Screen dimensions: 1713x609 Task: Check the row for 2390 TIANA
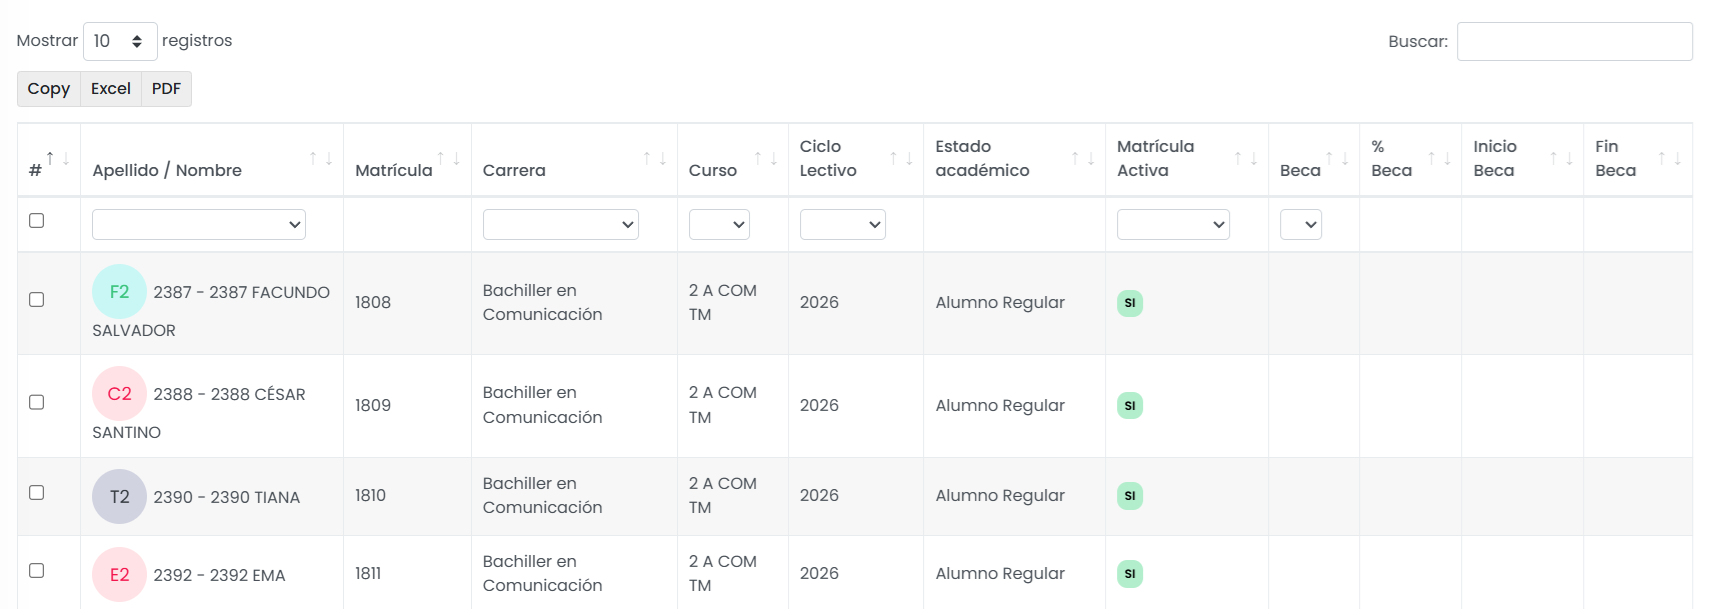(x=37, y=492)
